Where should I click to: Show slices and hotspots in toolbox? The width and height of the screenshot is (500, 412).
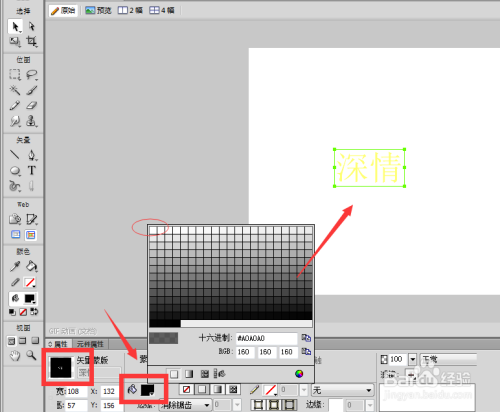point(31,235)
